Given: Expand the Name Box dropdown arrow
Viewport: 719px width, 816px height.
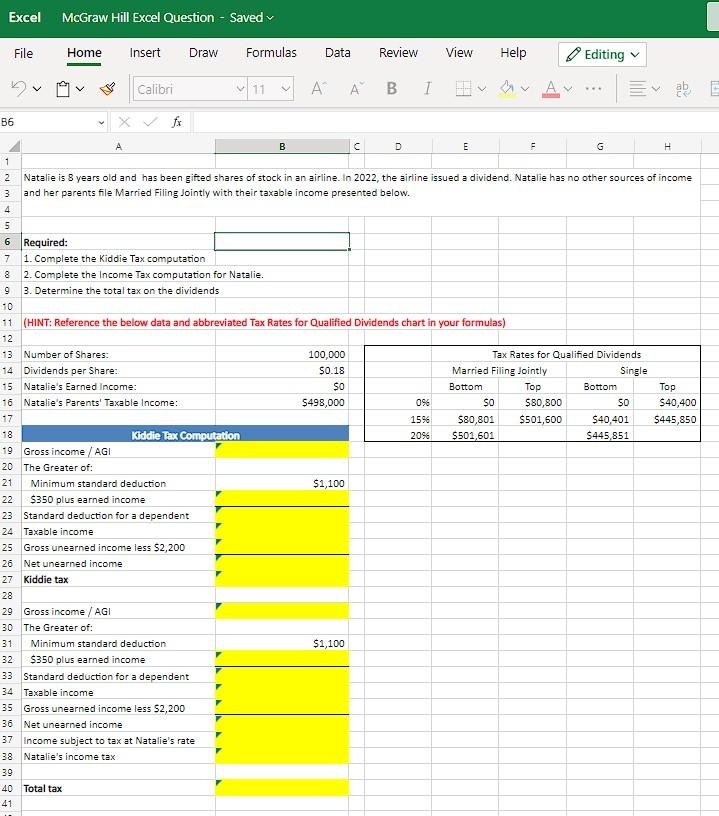Looking at the screenshot, I should 101,123.
